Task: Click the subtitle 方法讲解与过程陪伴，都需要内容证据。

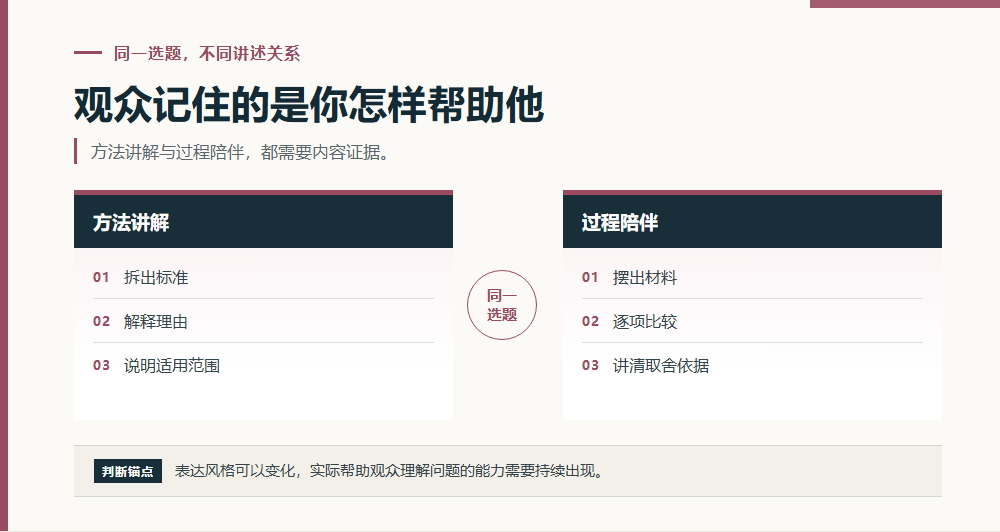Action: (240, 152)
